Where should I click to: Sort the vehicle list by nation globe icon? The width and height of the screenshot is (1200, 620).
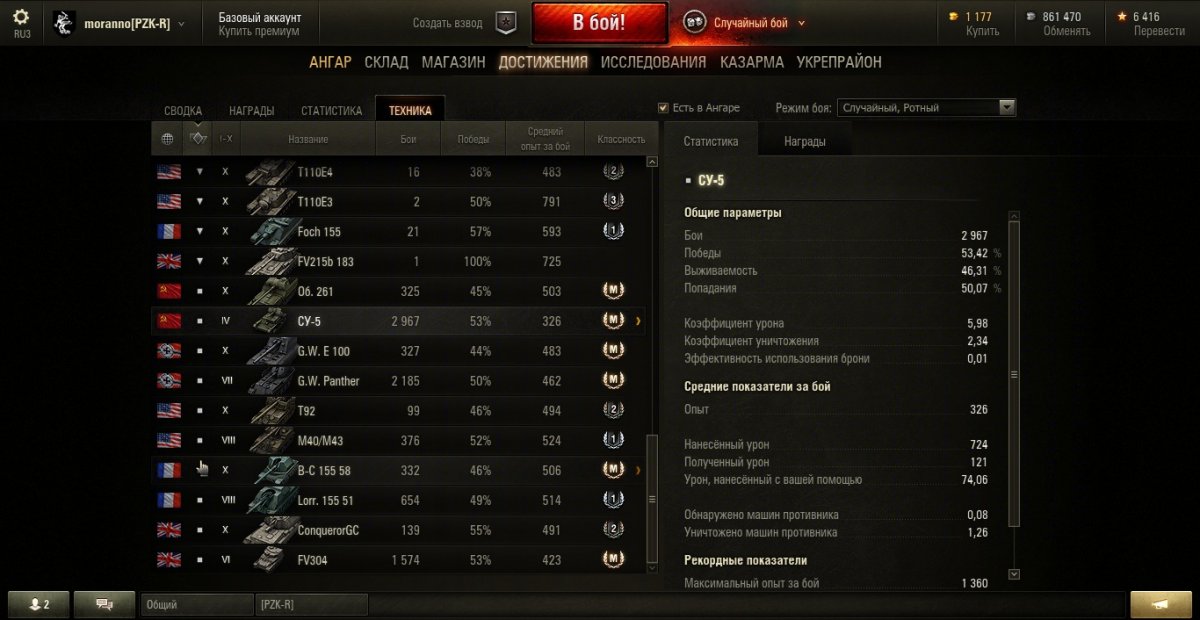(167, 139)
